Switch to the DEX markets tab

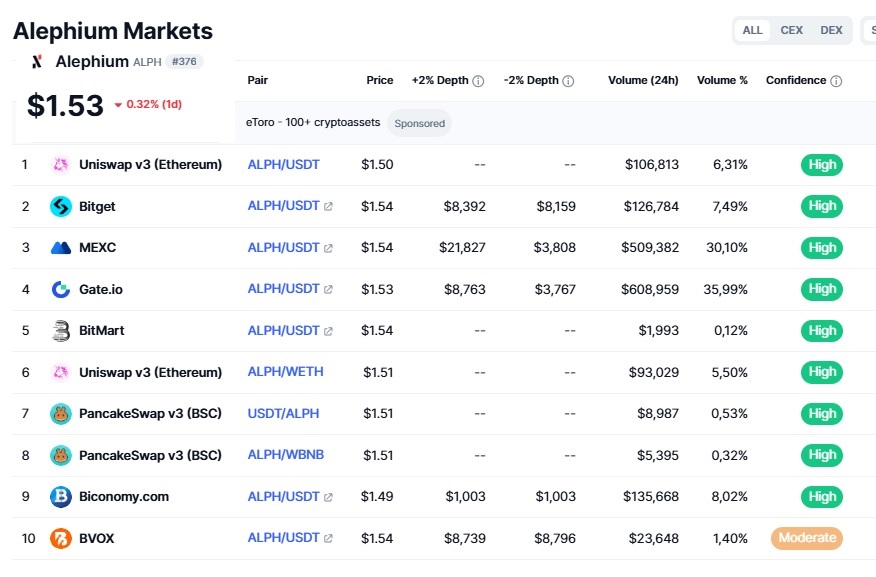coord(831,30)
